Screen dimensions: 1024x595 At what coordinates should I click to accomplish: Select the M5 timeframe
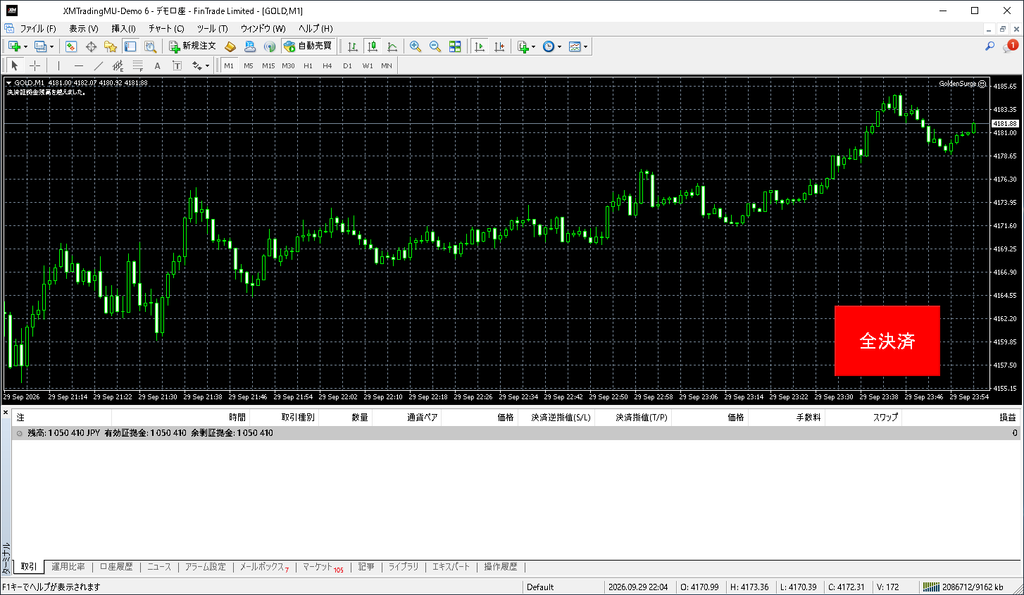[x=248, y=65]
